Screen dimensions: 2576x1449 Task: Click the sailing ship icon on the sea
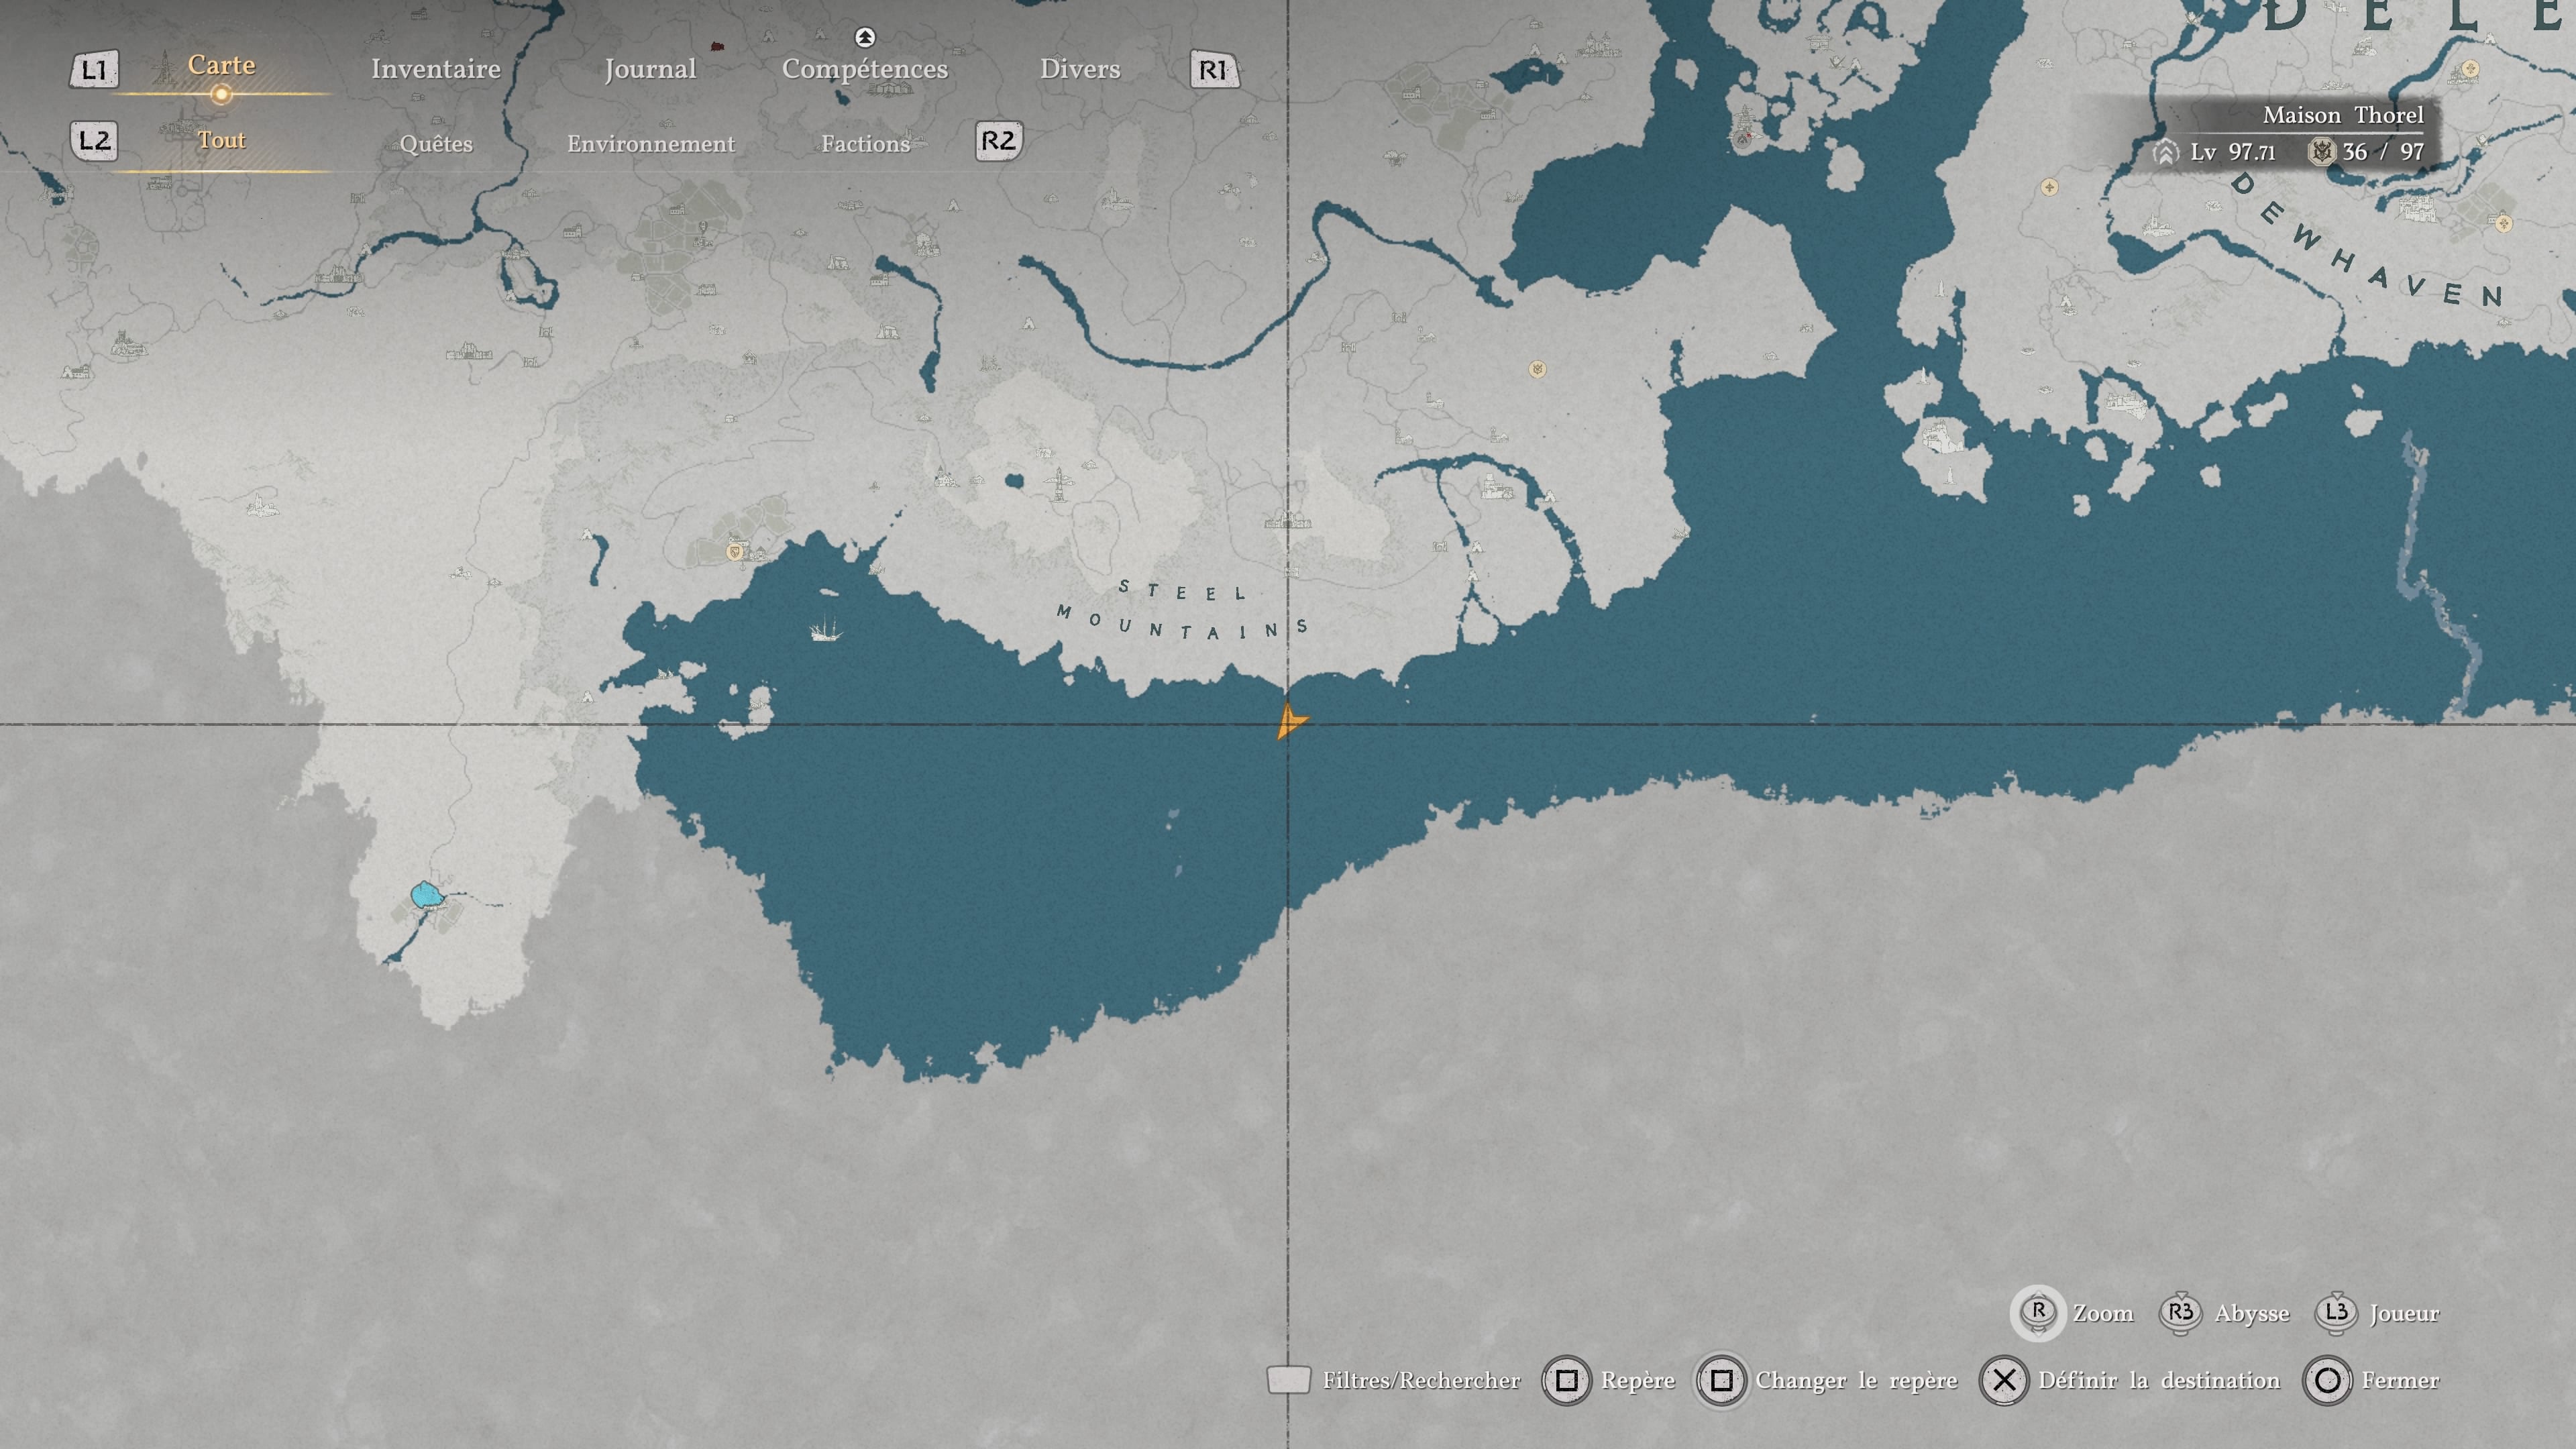click(x=825, y=628)
